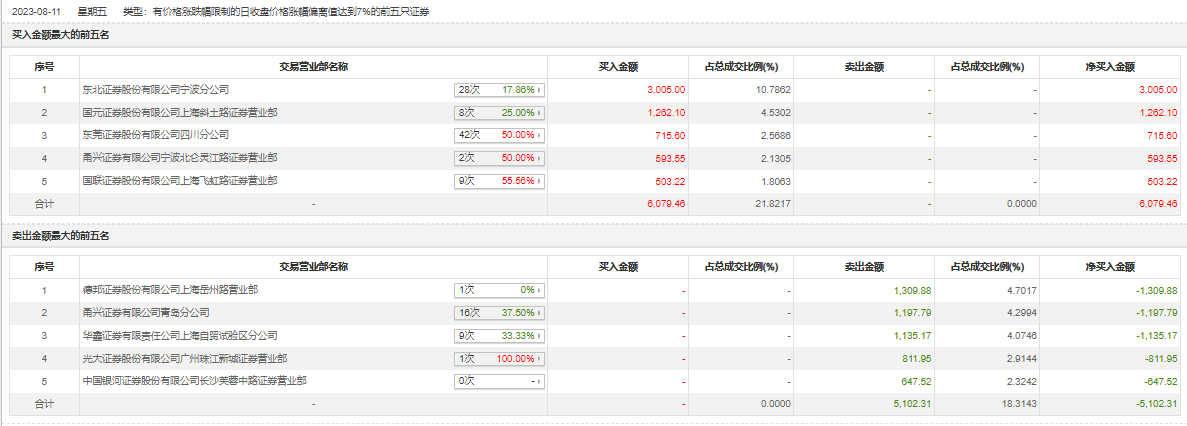This screenshot has height=426, width=1187.
Task: Select net buy value -811.95
Action: click(x=1162, y=359)
